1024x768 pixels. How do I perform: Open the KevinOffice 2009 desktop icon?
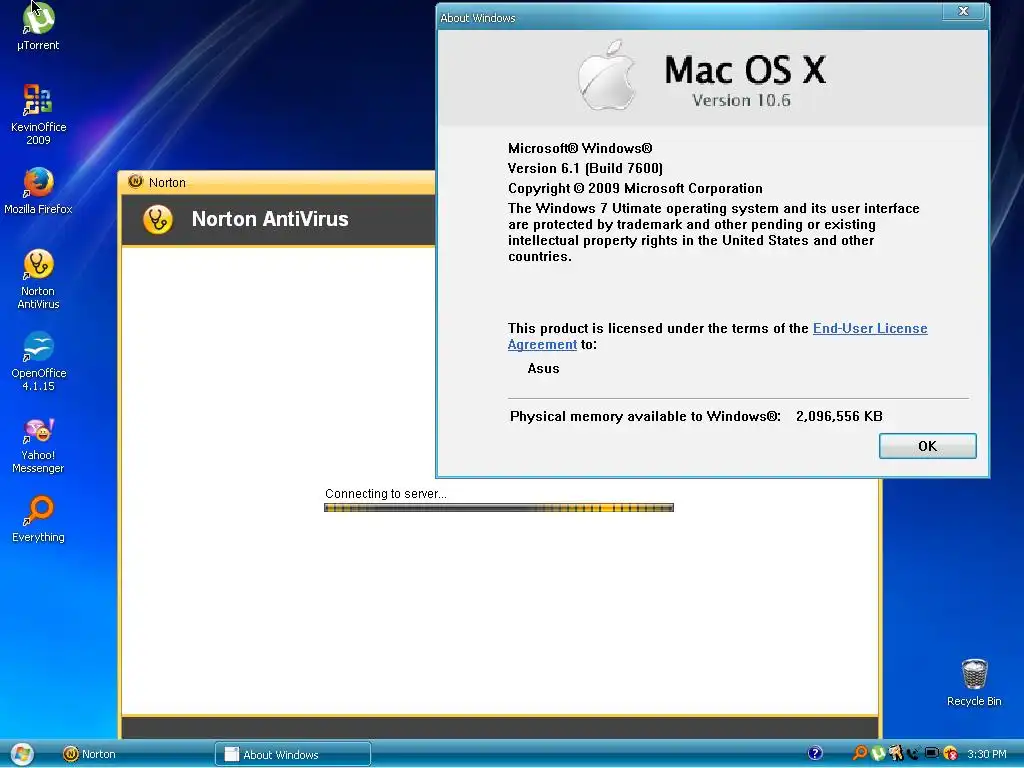38,114
